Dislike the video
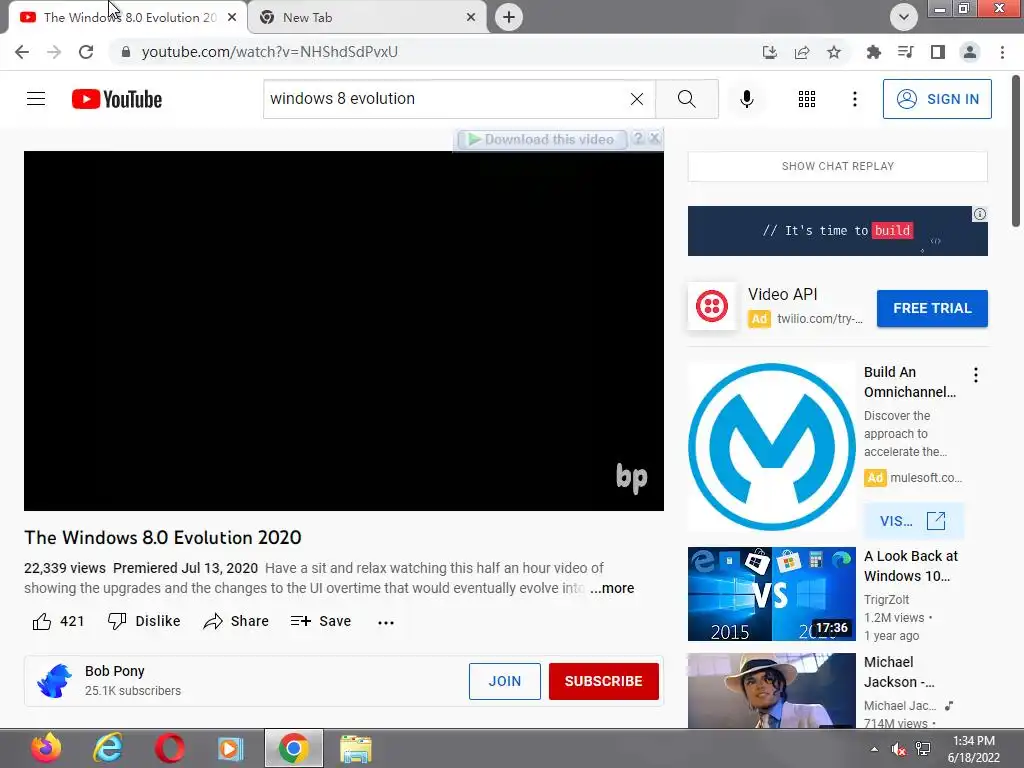1024x768 pixels. pos(144,621)
